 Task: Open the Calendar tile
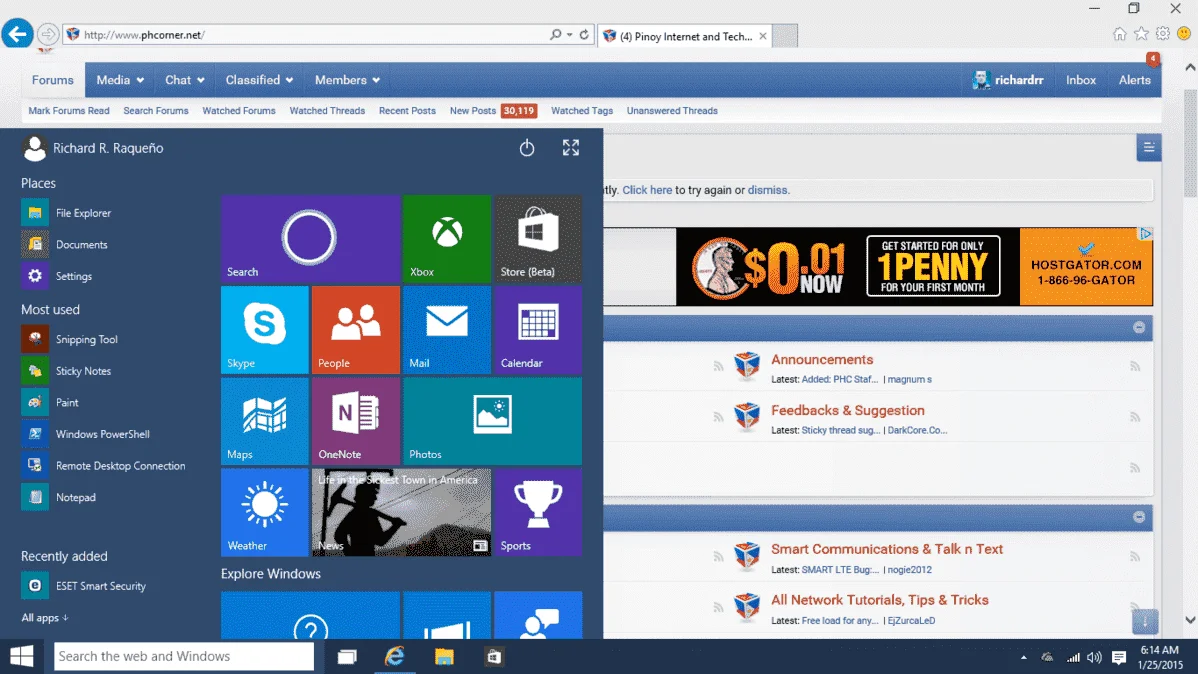pos(538,330)
